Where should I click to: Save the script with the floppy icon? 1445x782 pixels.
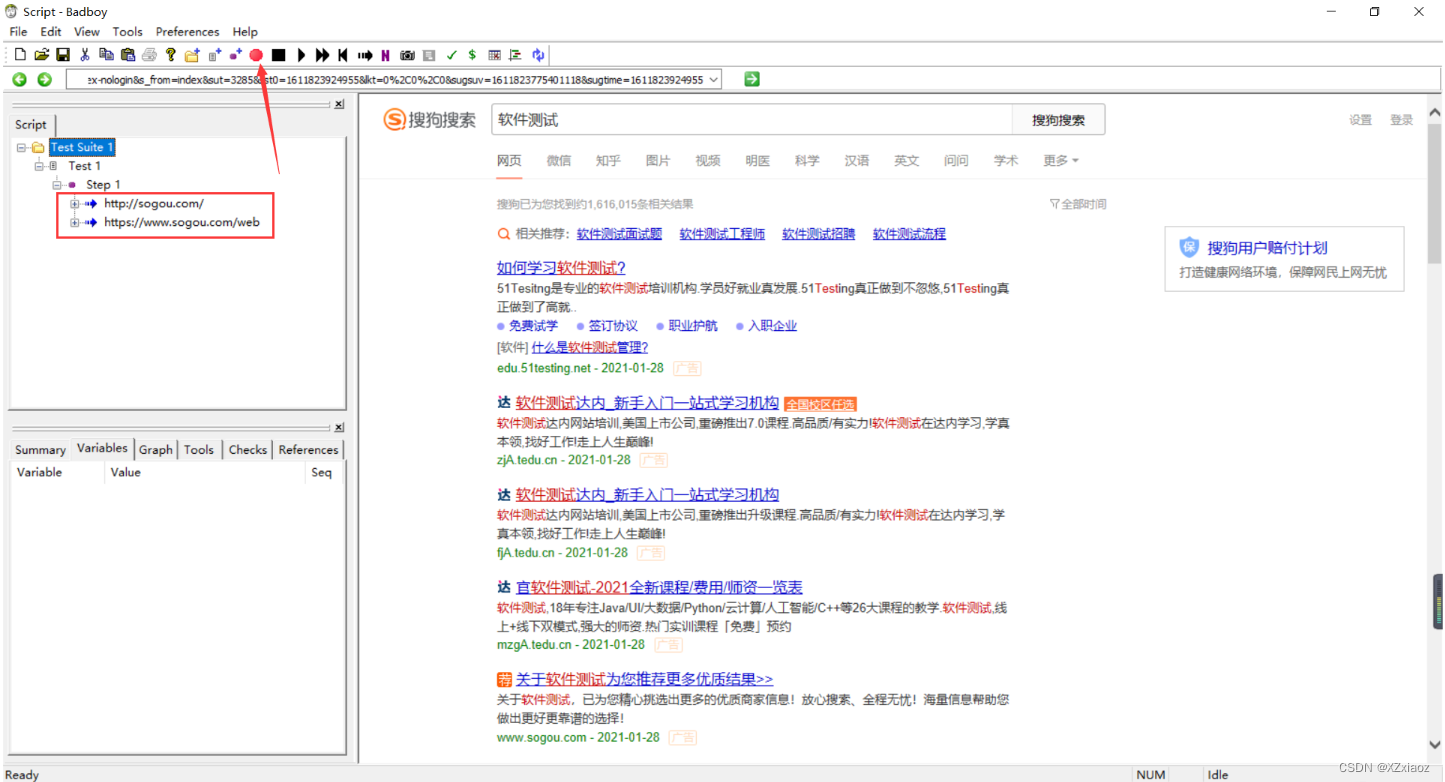tap(62, 55)
